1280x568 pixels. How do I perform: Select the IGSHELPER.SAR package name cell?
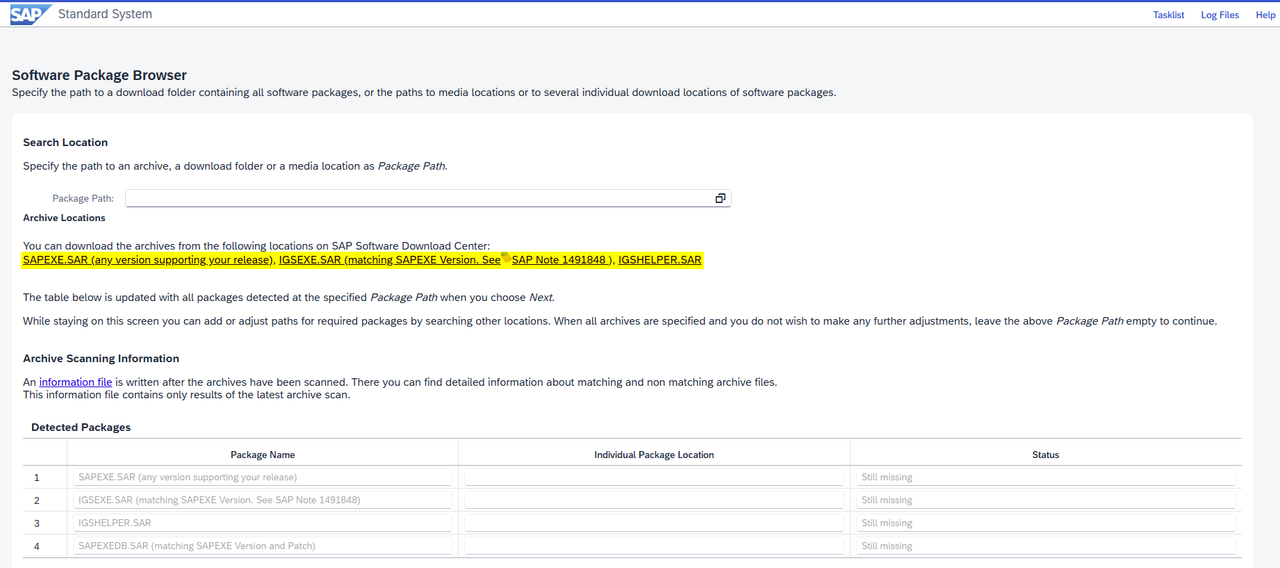261,523
